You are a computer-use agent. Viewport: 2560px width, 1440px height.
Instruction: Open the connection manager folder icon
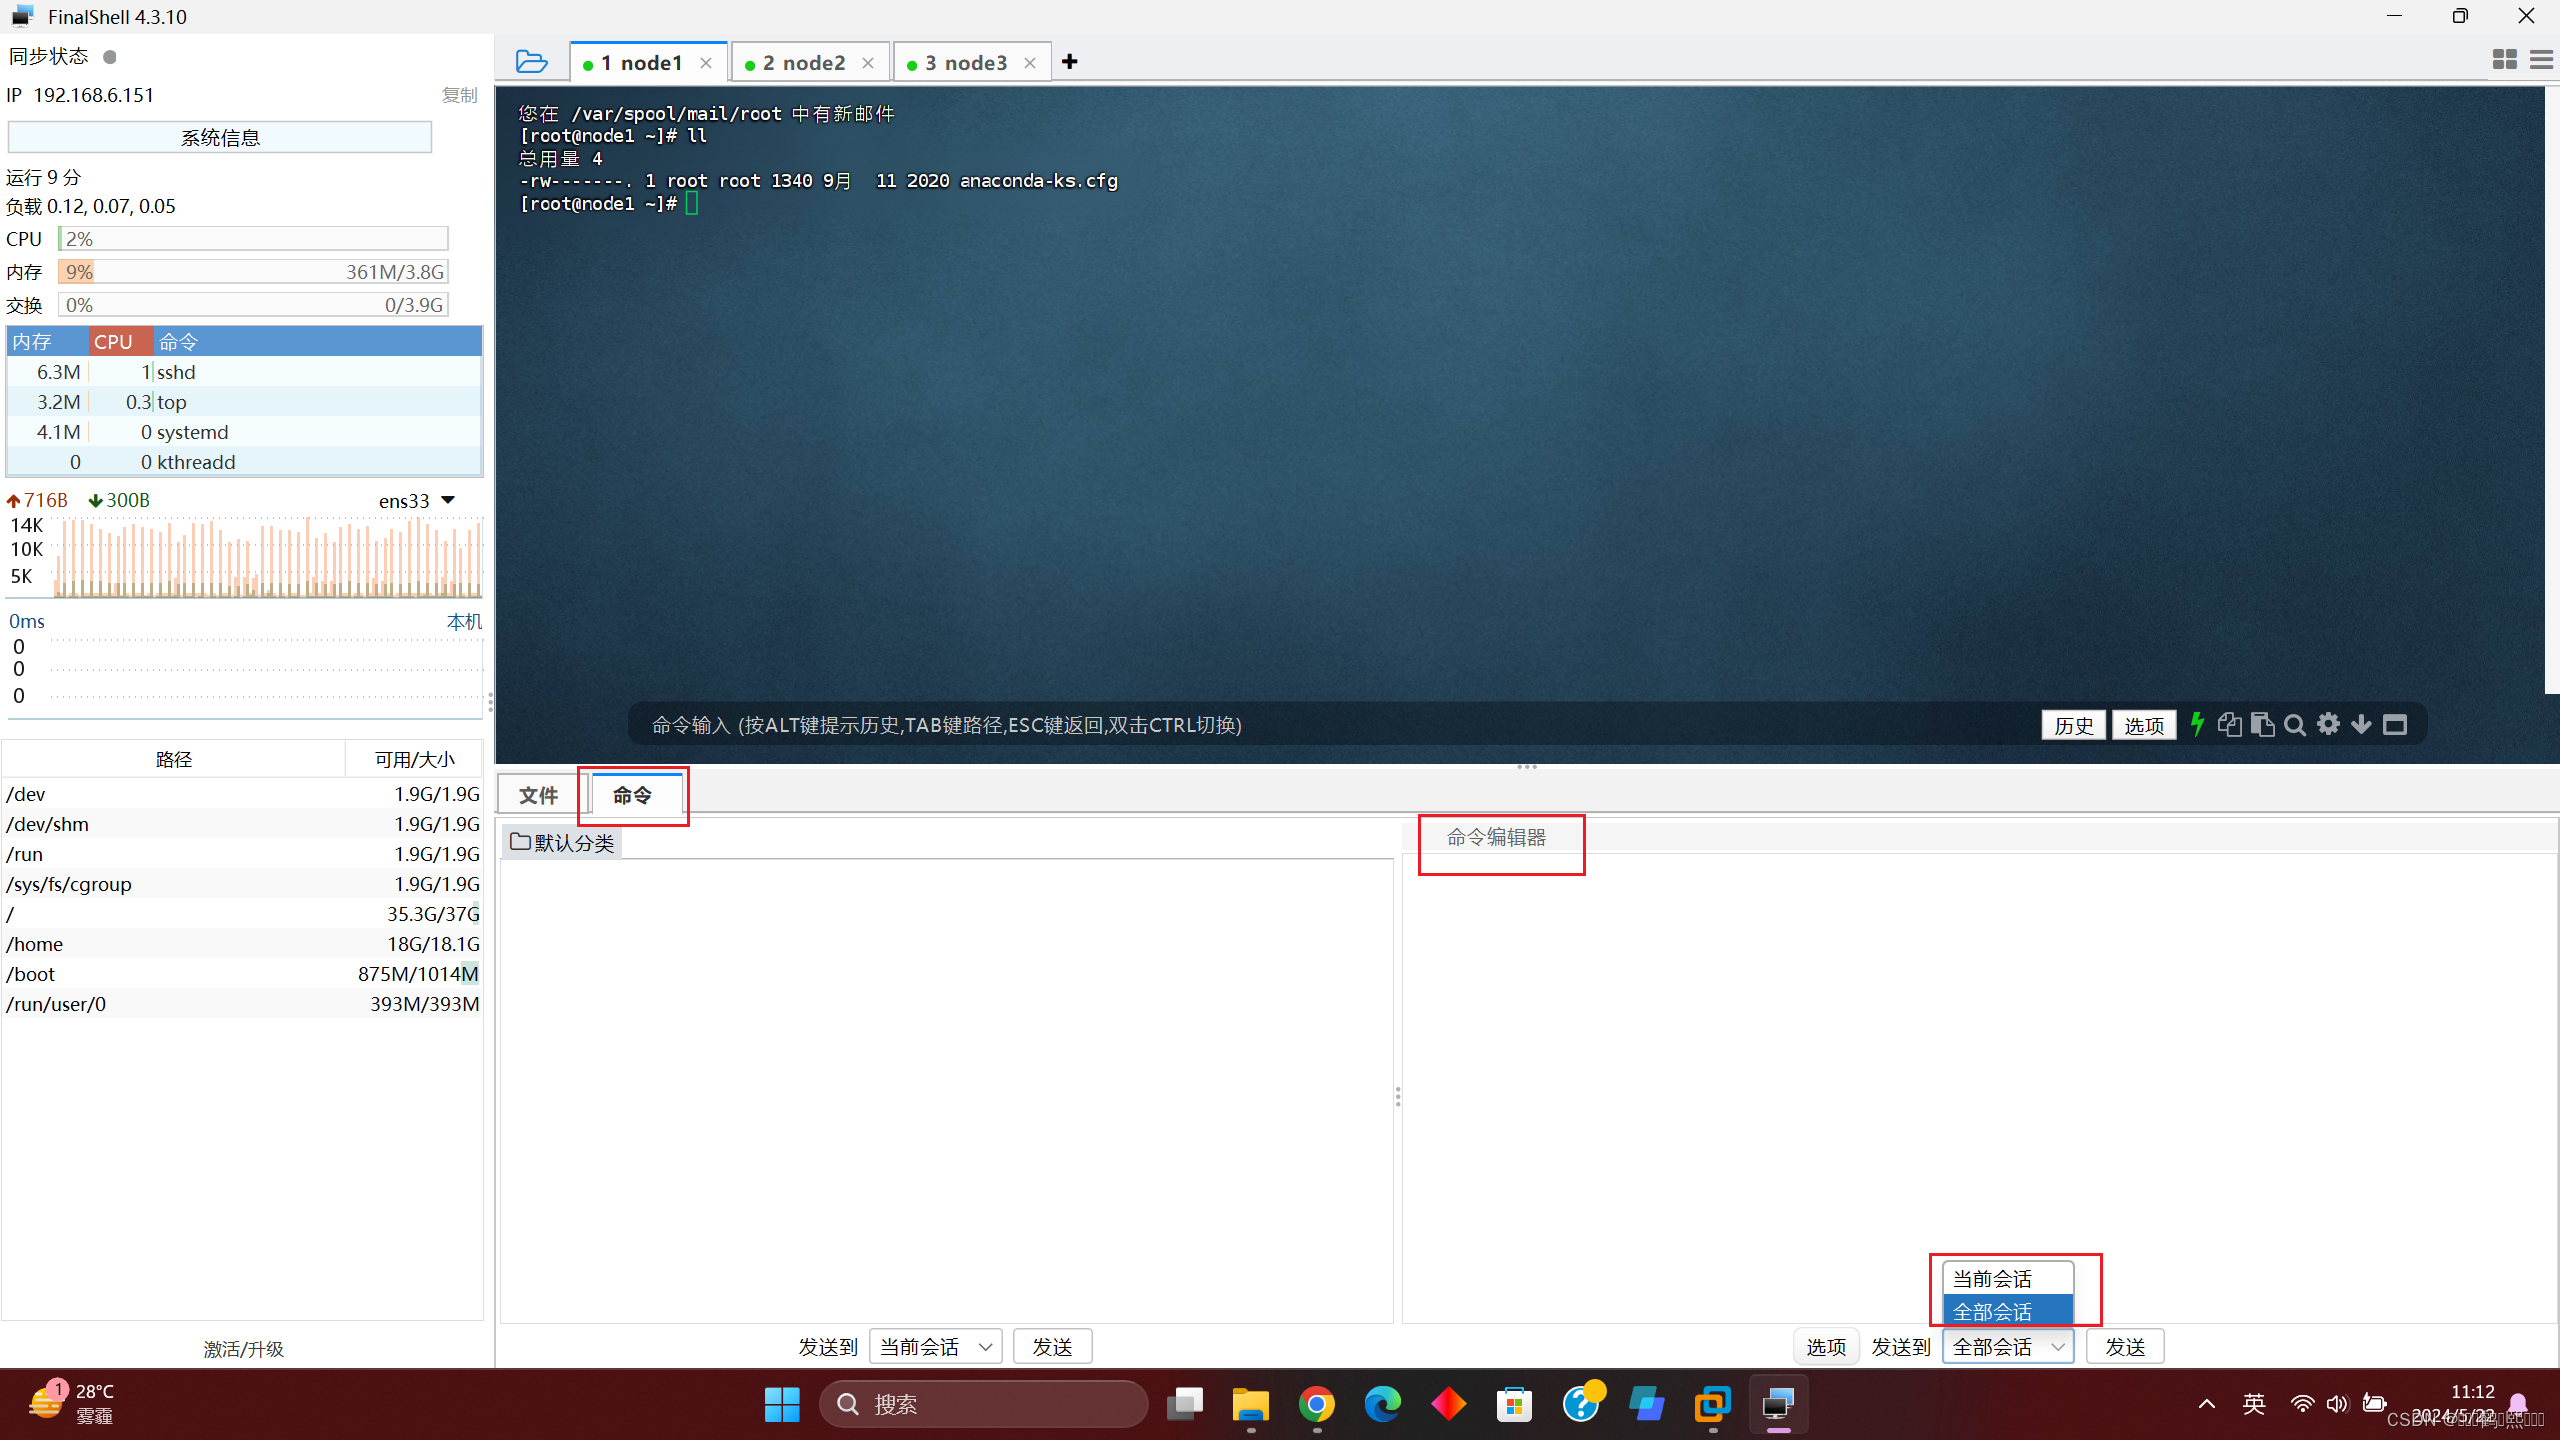tap(531, 62)
